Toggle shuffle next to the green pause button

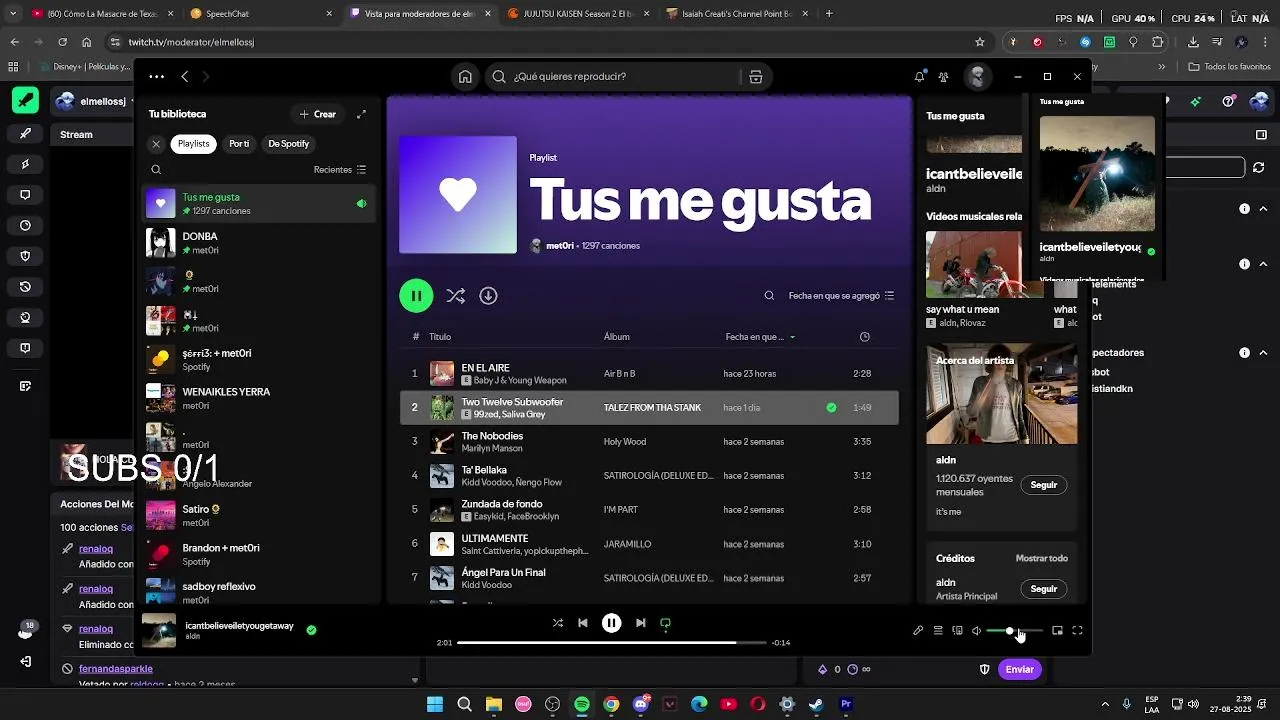456,296
